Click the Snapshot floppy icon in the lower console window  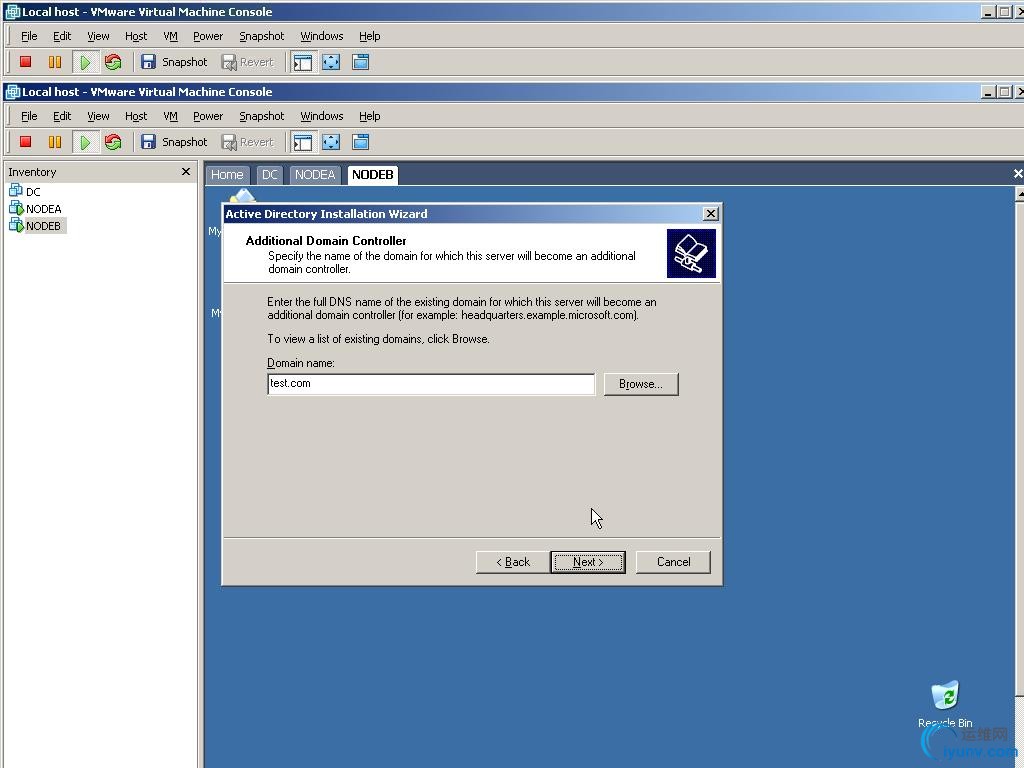pyautogui.click(x=149, y=142)
